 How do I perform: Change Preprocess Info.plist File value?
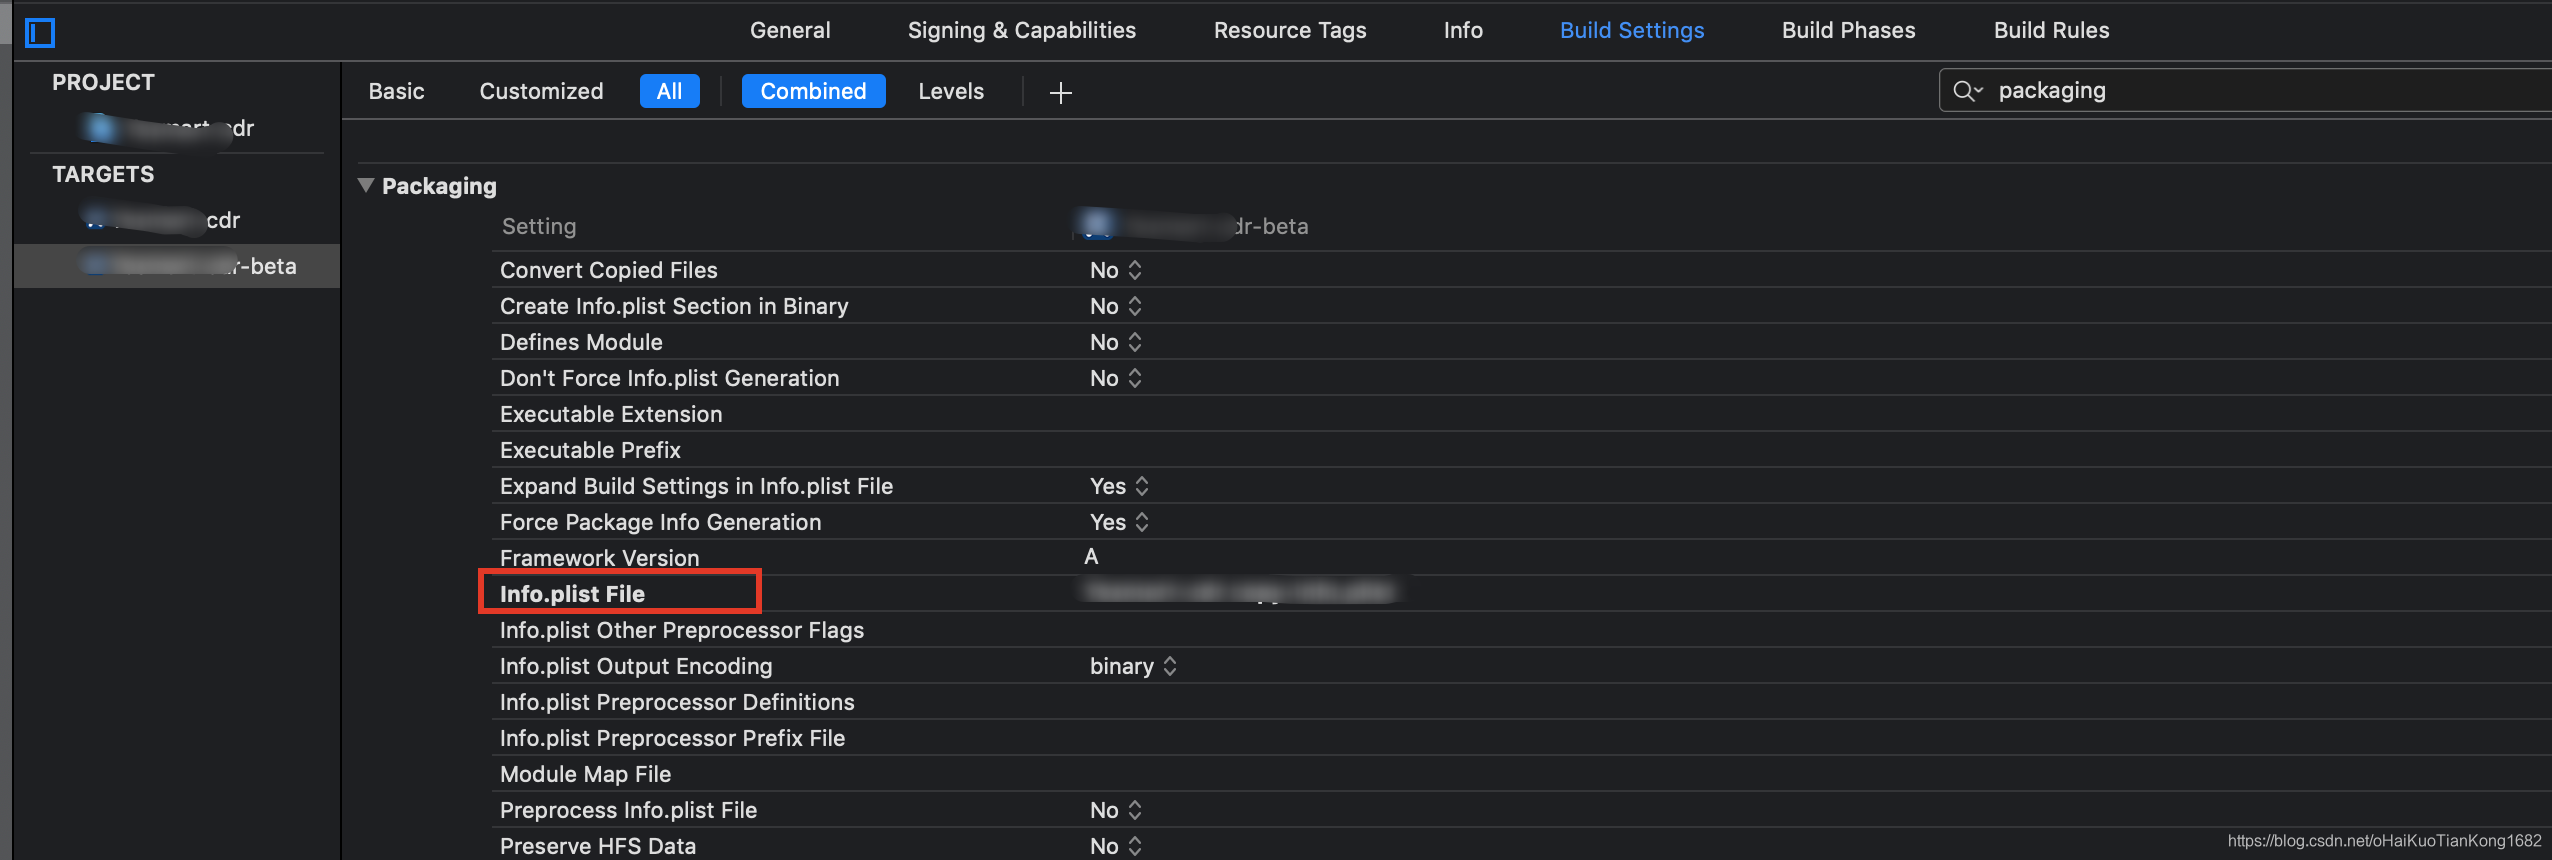1115,810
